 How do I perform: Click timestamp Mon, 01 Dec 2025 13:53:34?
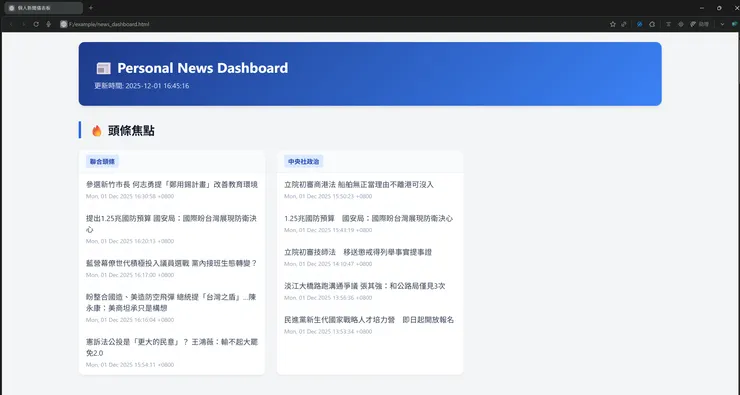click(328, 332)
